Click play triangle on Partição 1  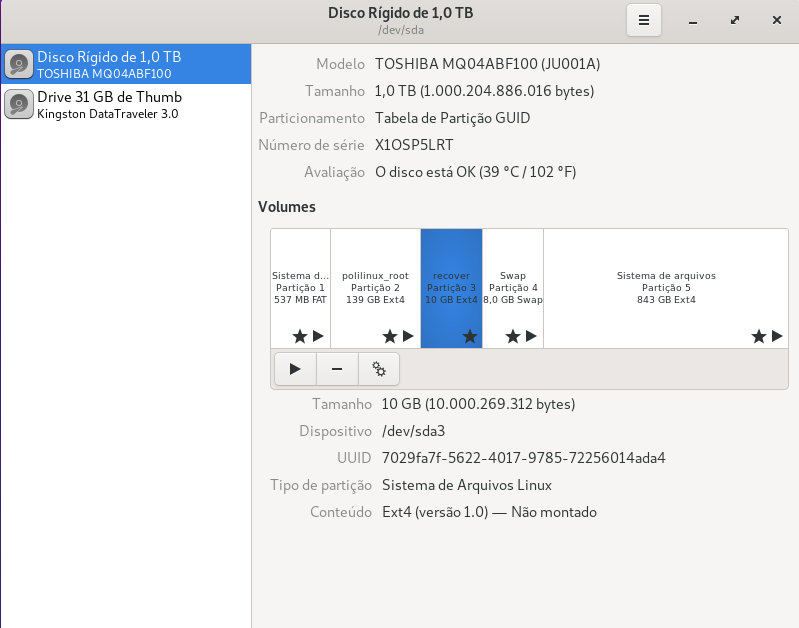point(318,336)
